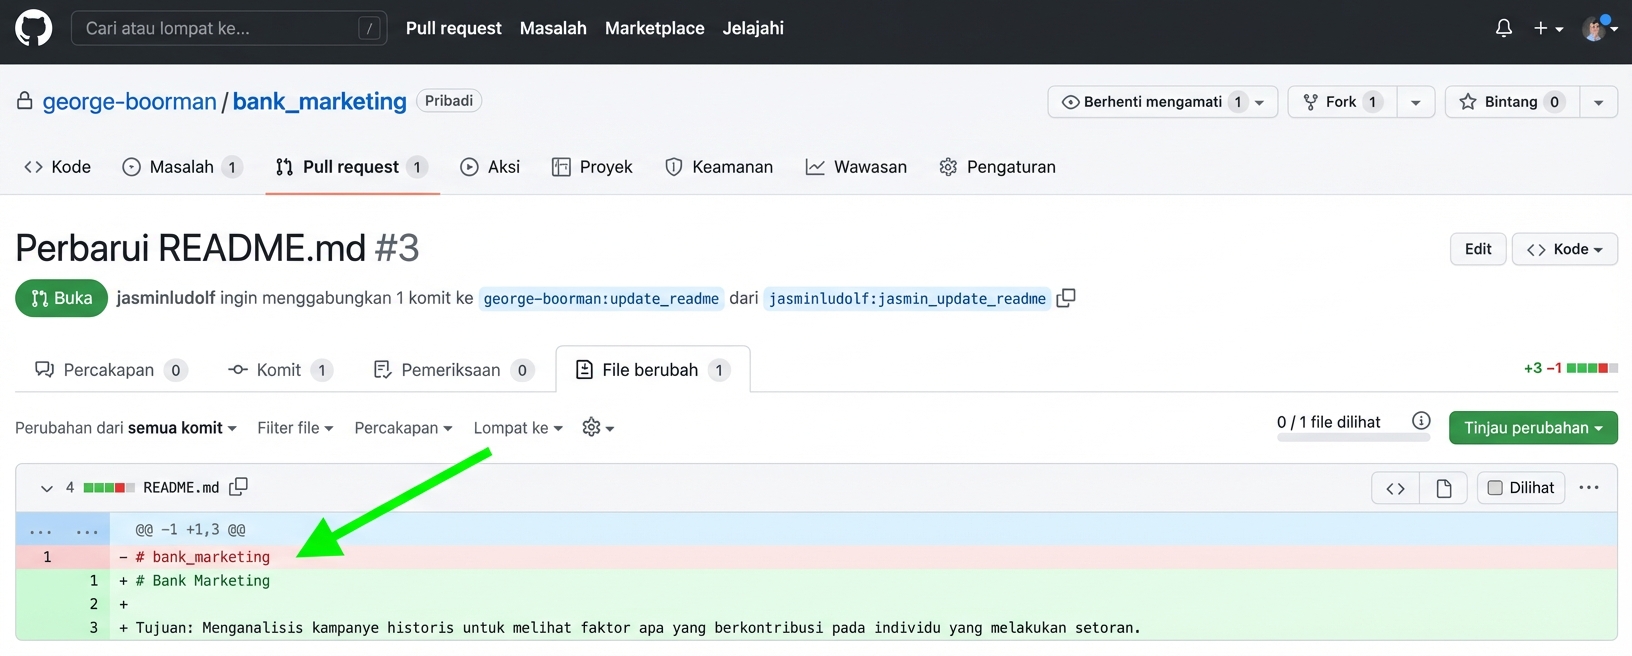Mark README.md as Dilihat
The width and height of the screenshot is (1632, 656).
[x=1521, y=488]
